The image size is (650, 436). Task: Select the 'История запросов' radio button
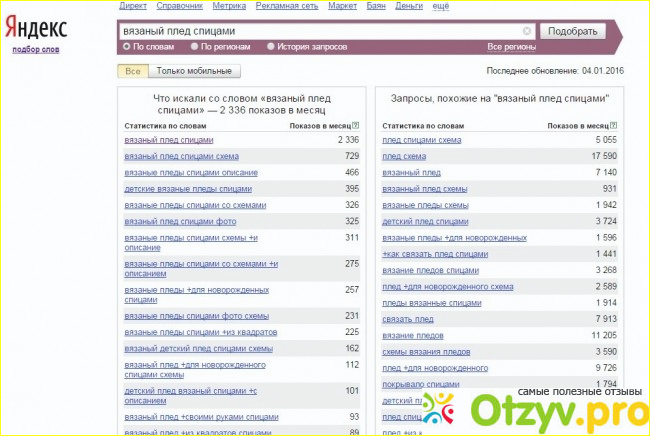(271, 46)
